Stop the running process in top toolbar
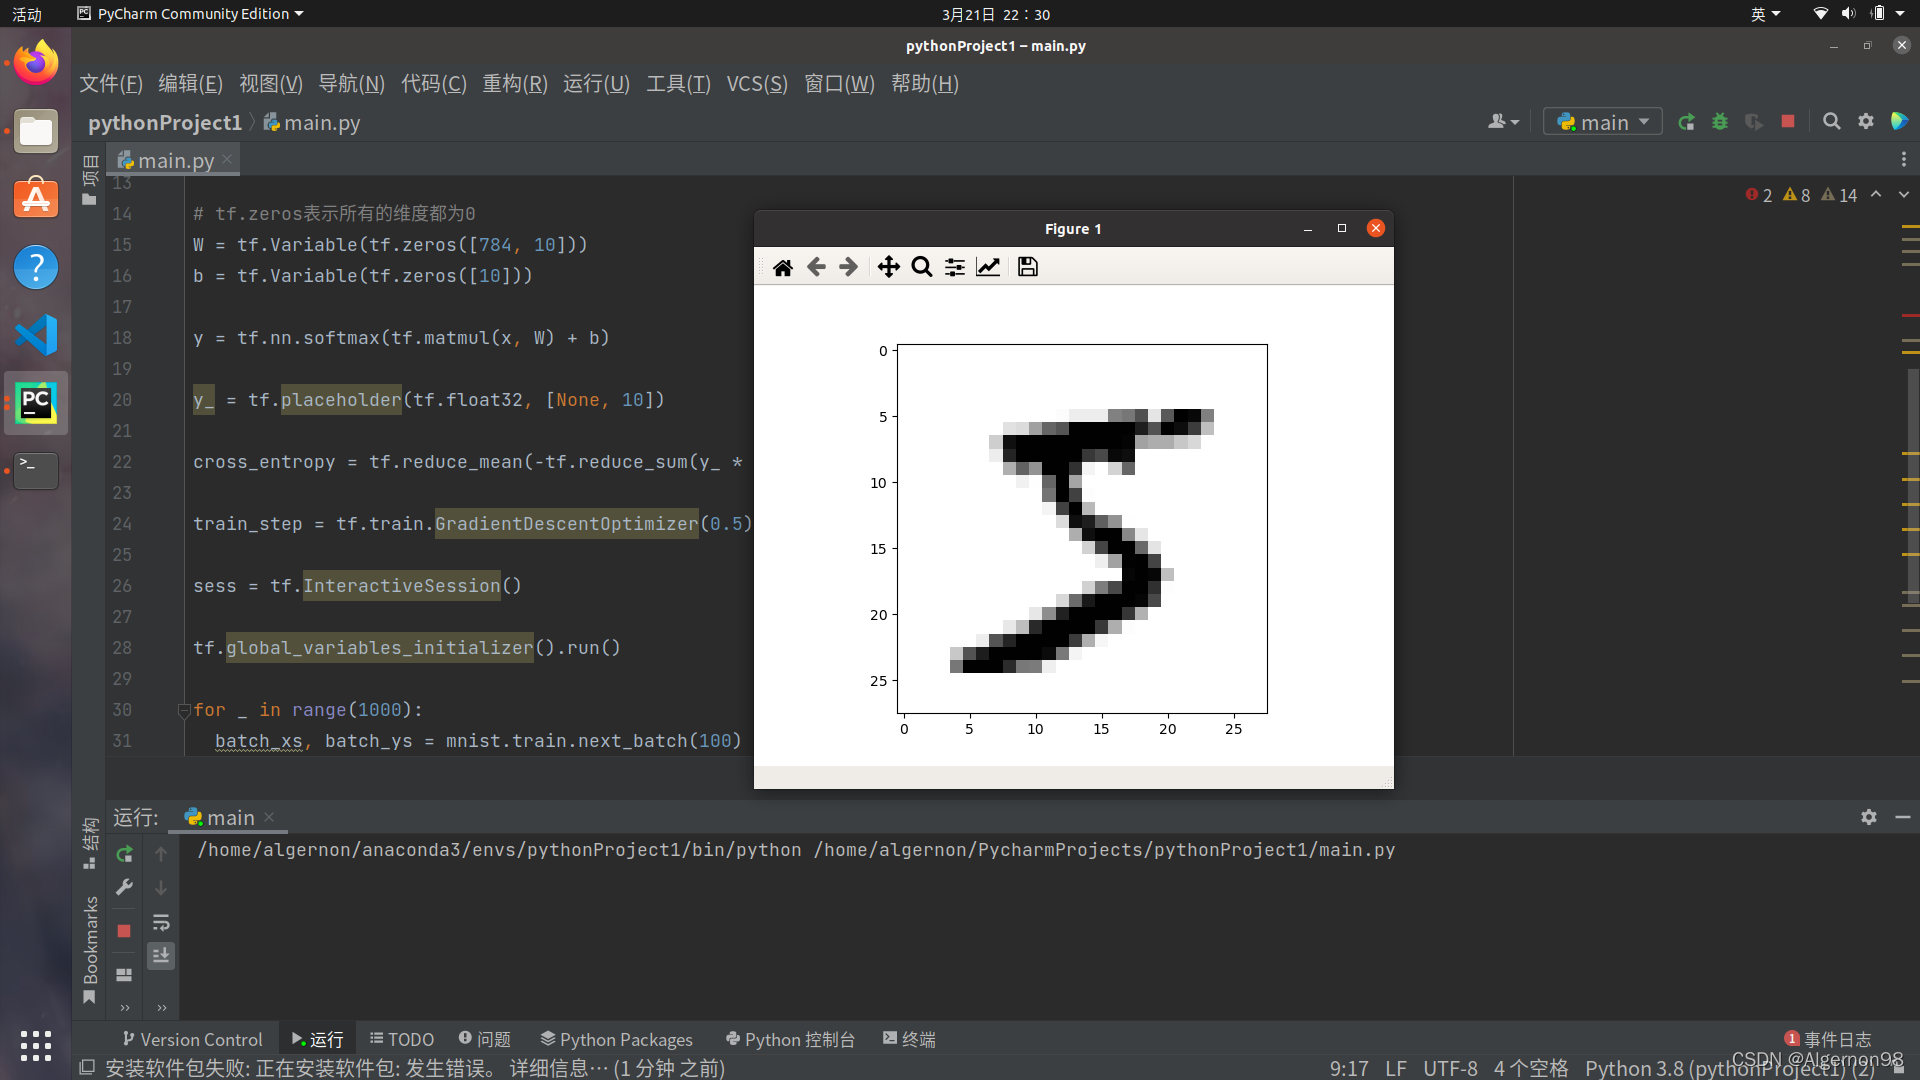Viewport: 1920px width, 1080px height. tap(1788, 121)
